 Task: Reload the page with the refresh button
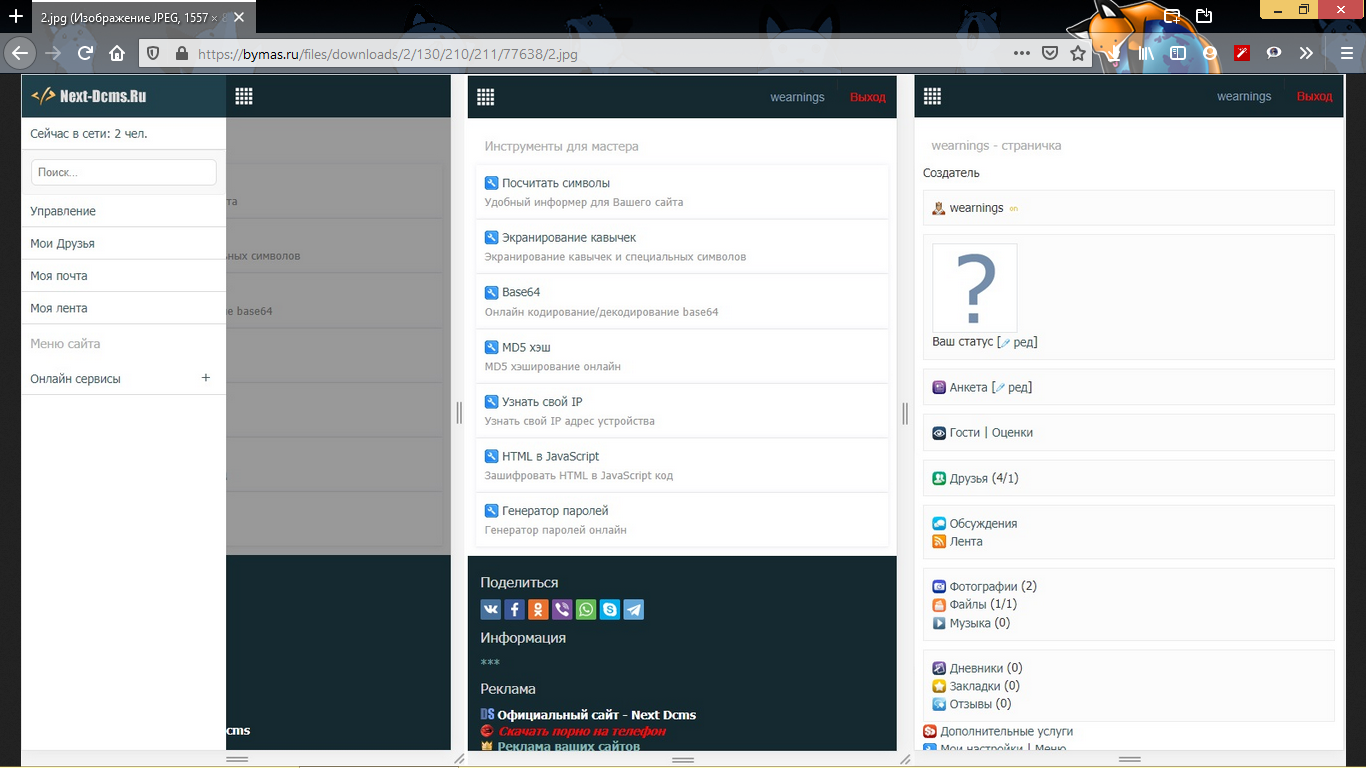tap(86, 54)
